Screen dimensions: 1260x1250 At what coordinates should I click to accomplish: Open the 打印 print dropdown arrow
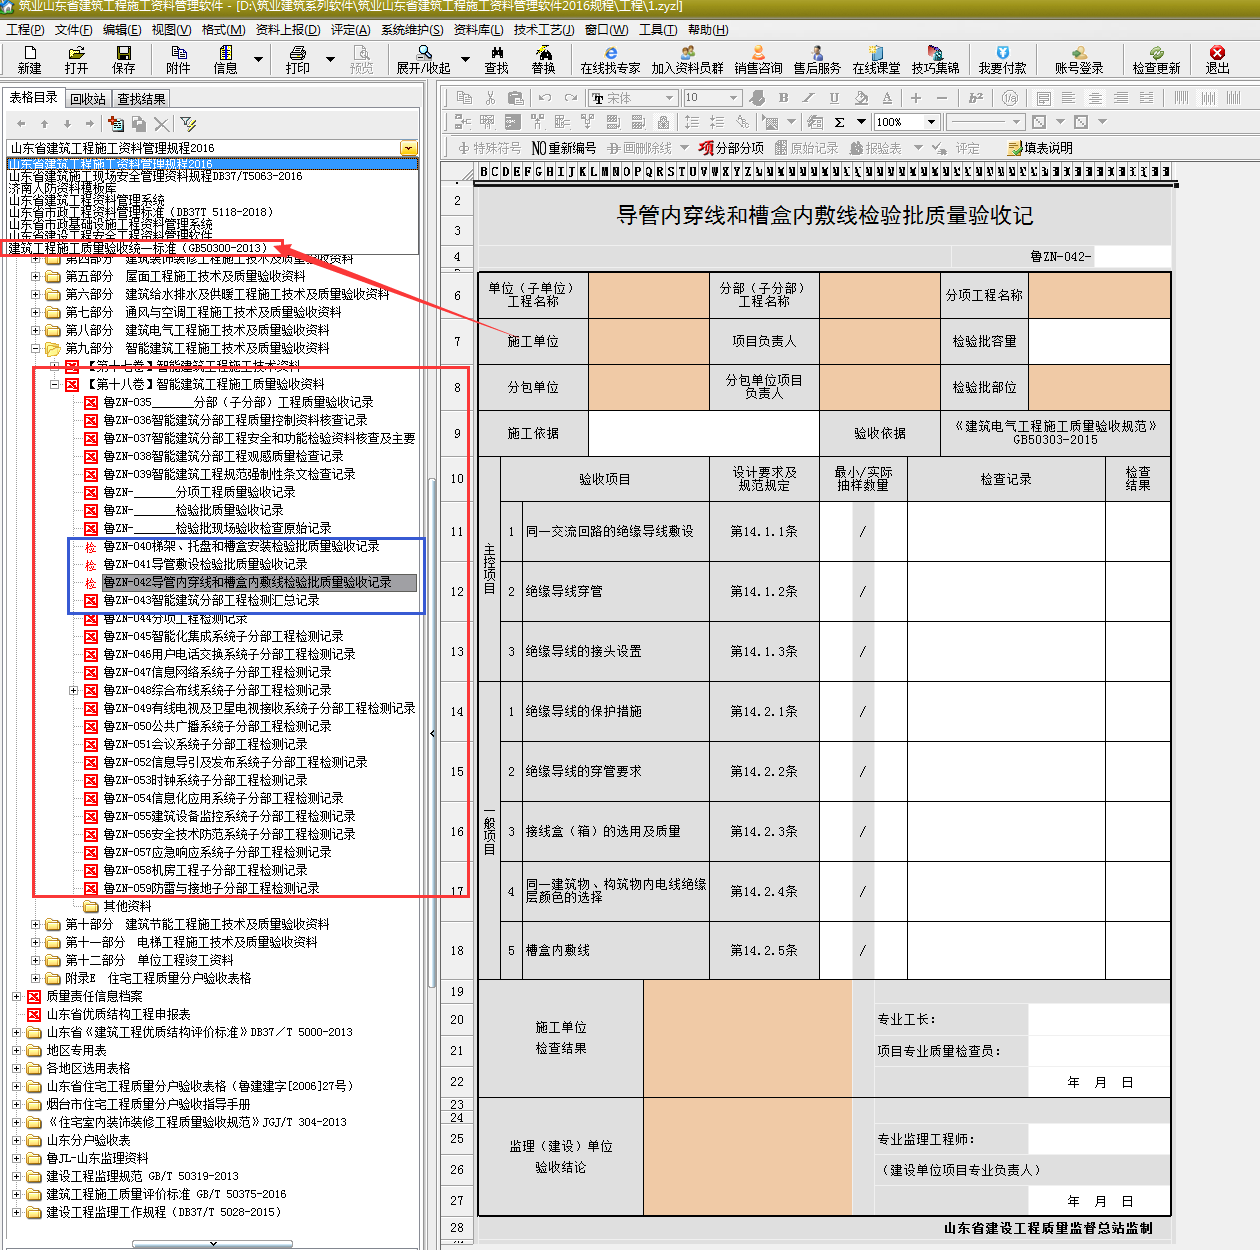[330, 60]
